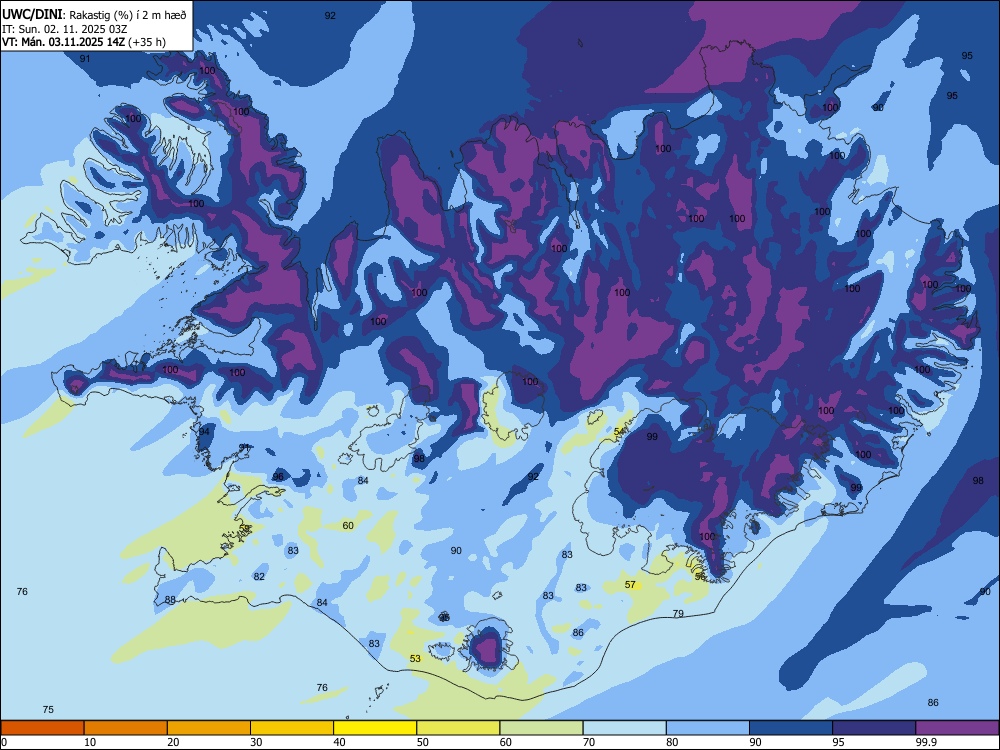The height and width of the screenshot is (750, 1000).
Task: Click the map value '79' offshore south-east
Action: (x=678, y=614)
